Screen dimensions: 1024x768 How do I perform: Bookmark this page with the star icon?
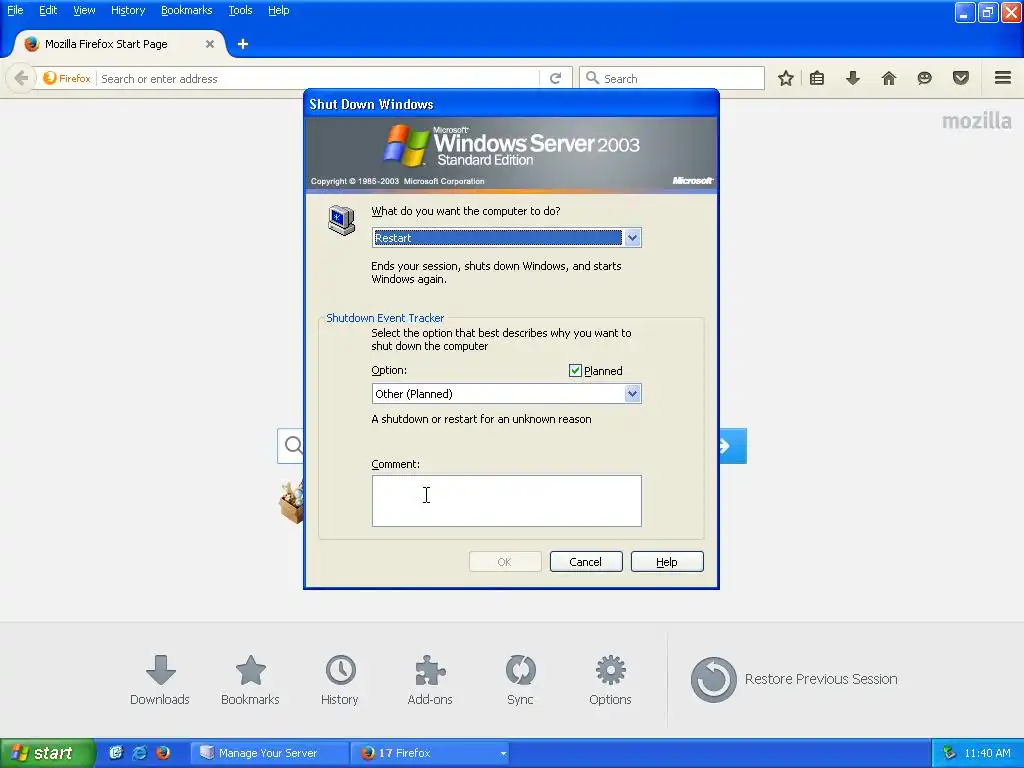[786, 78]
